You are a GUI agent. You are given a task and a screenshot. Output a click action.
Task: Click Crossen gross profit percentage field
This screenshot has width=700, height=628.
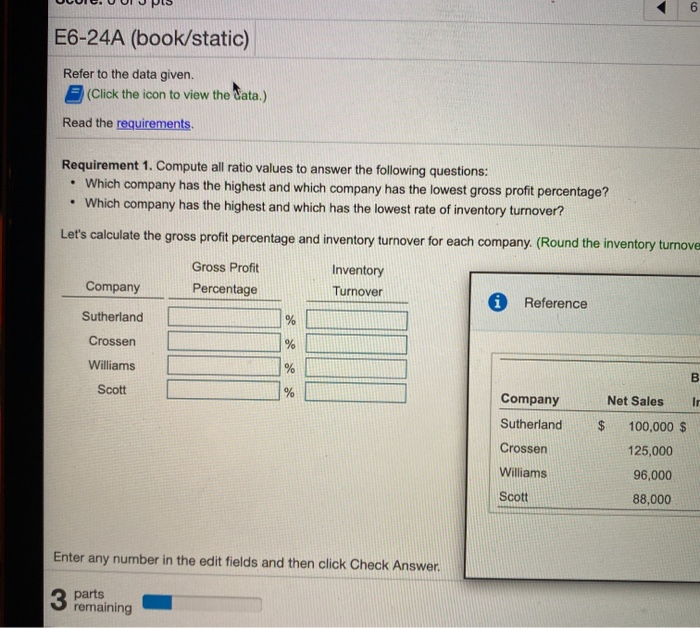tap(224, 342)
